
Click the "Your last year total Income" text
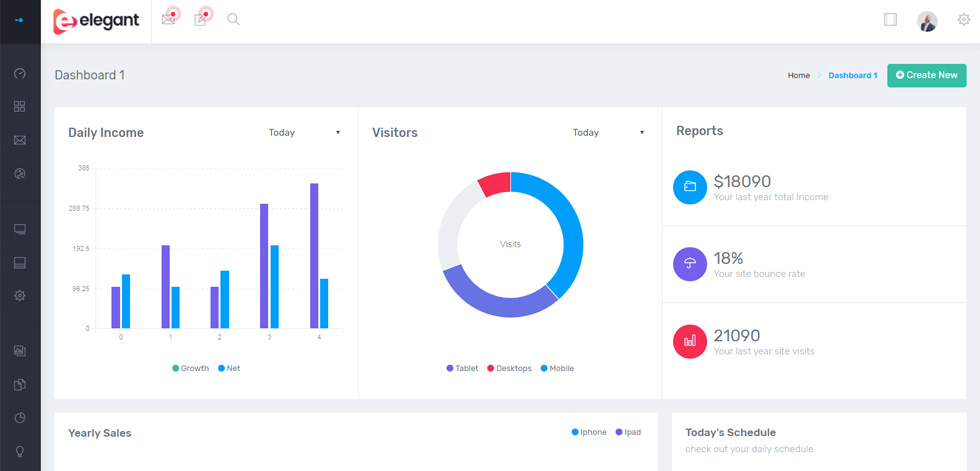click(x=771, y=197)
